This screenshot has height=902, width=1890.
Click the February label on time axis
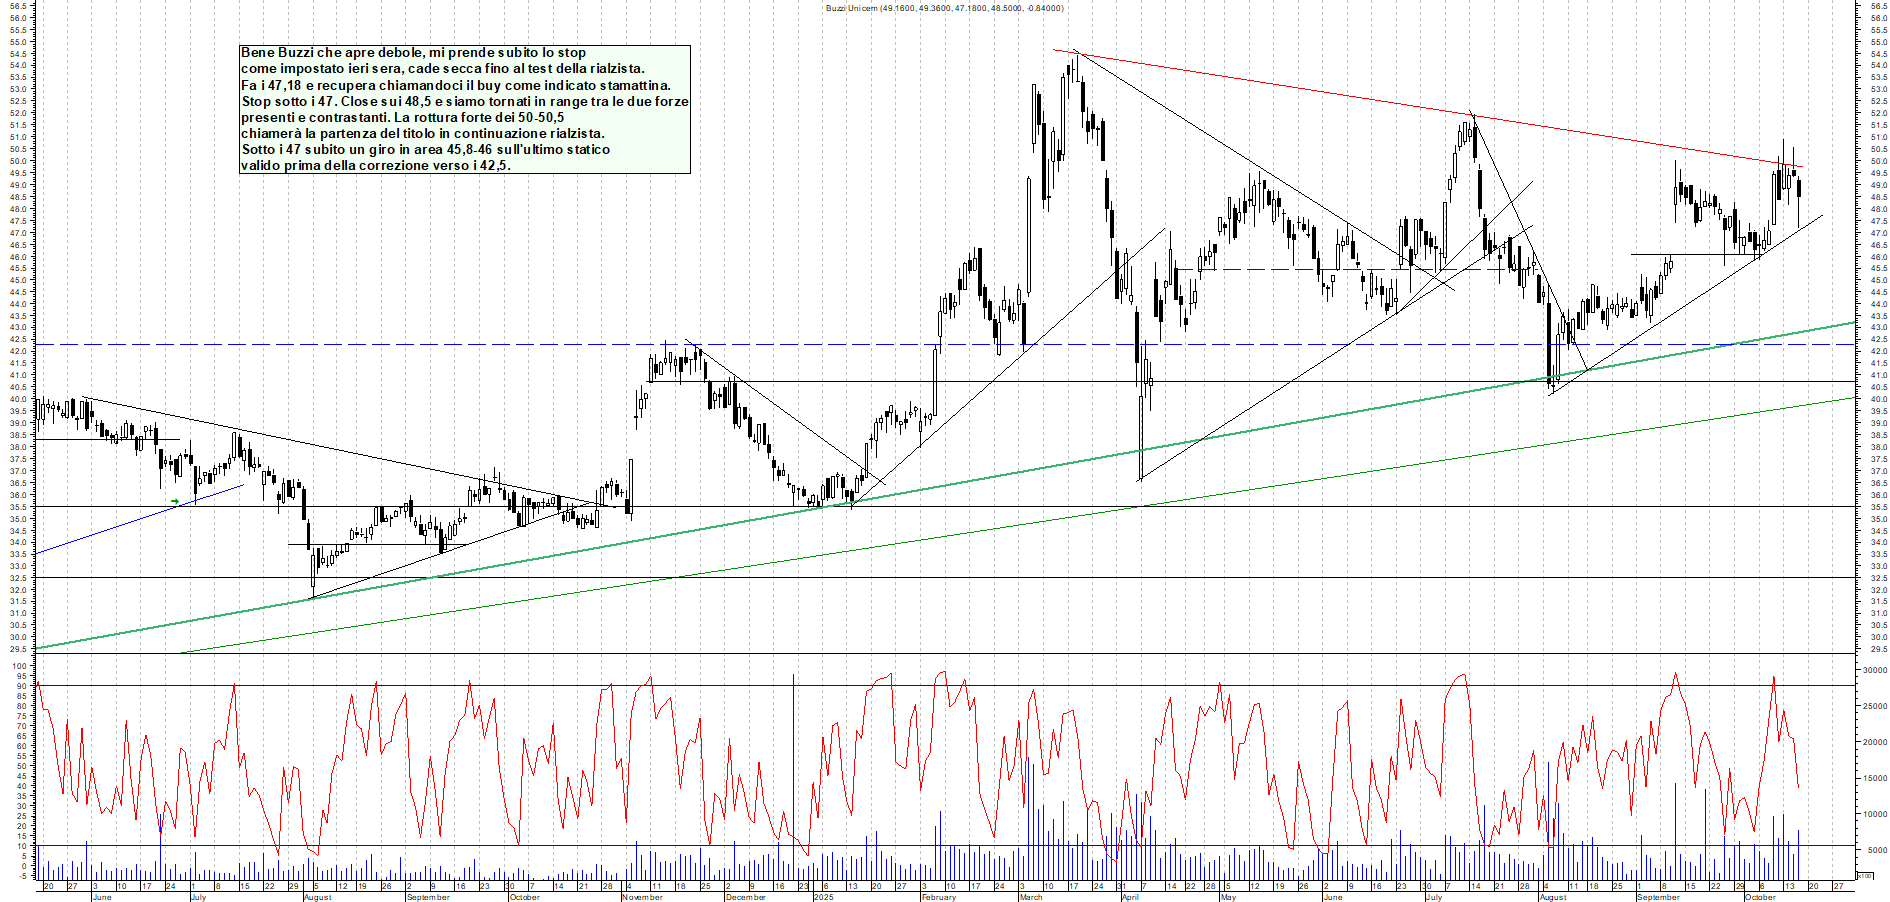938,897
